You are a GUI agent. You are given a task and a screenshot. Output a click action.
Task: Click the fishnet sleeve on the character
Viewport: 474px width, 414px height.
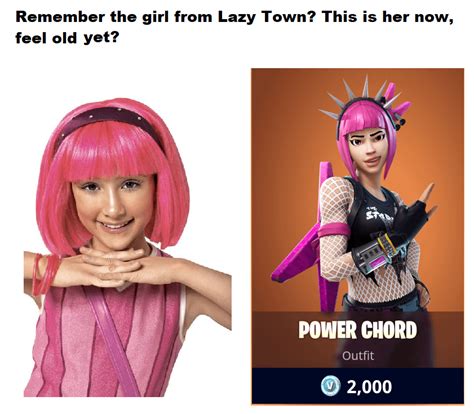click(335, 230)
